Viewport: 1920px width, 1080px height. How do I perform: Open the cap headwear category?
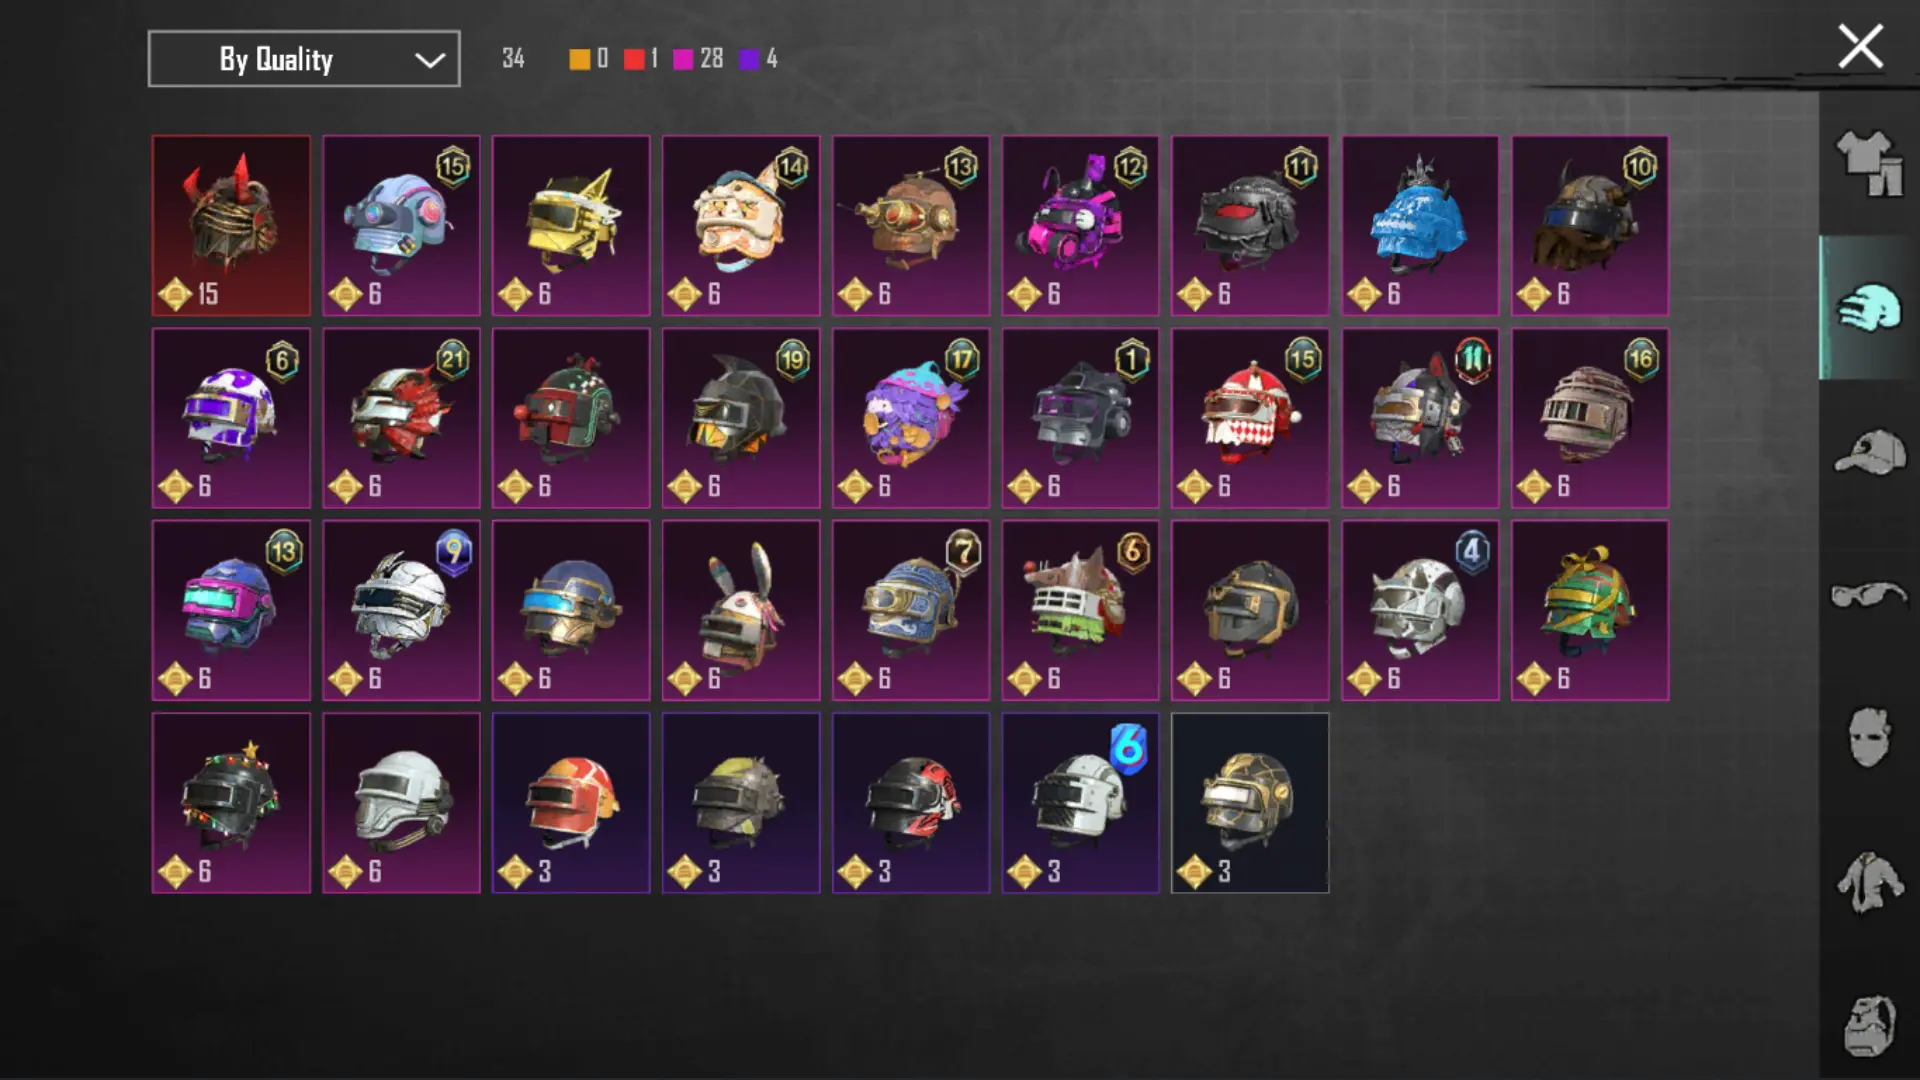(1869, 452)
